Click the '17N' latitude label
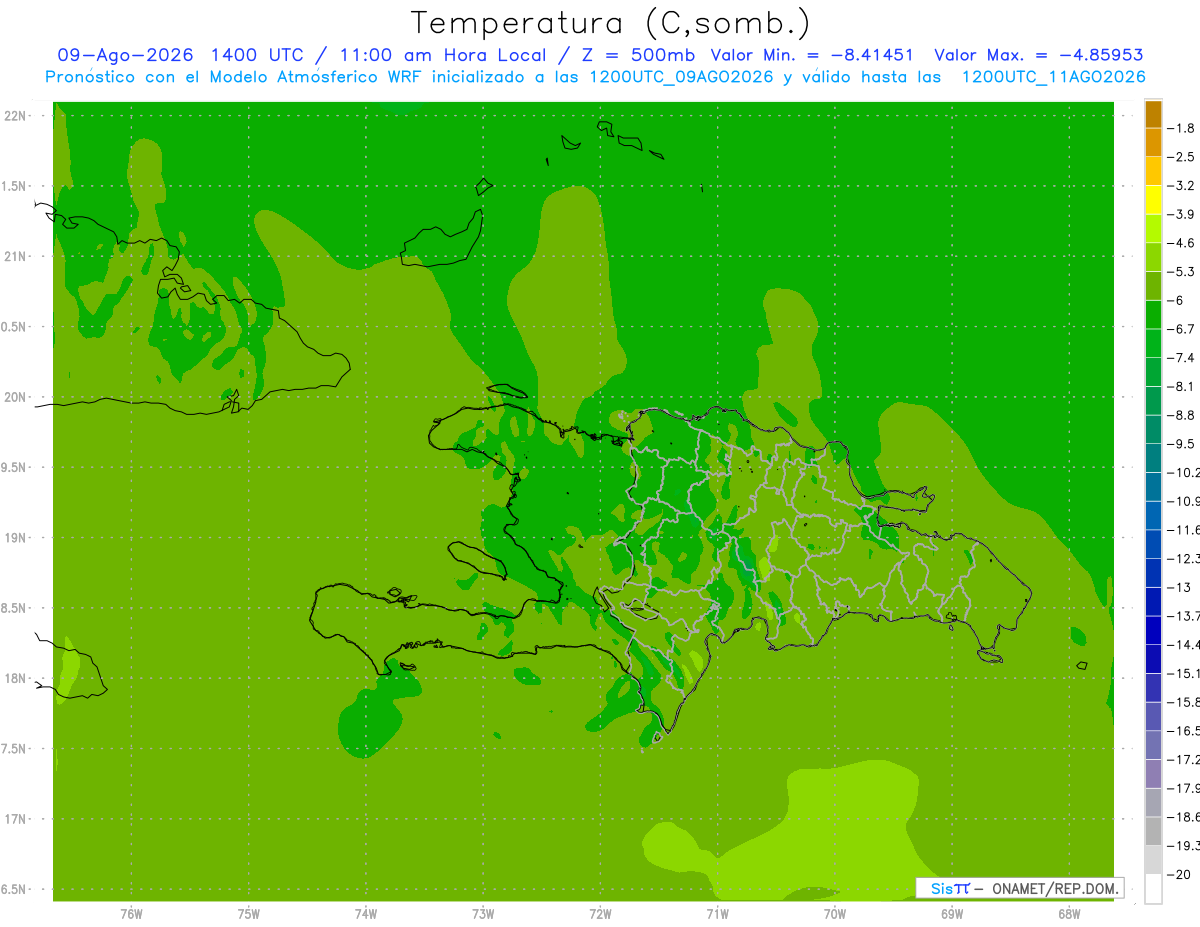Screen dimensions: 1200x927 pos(16,819)
